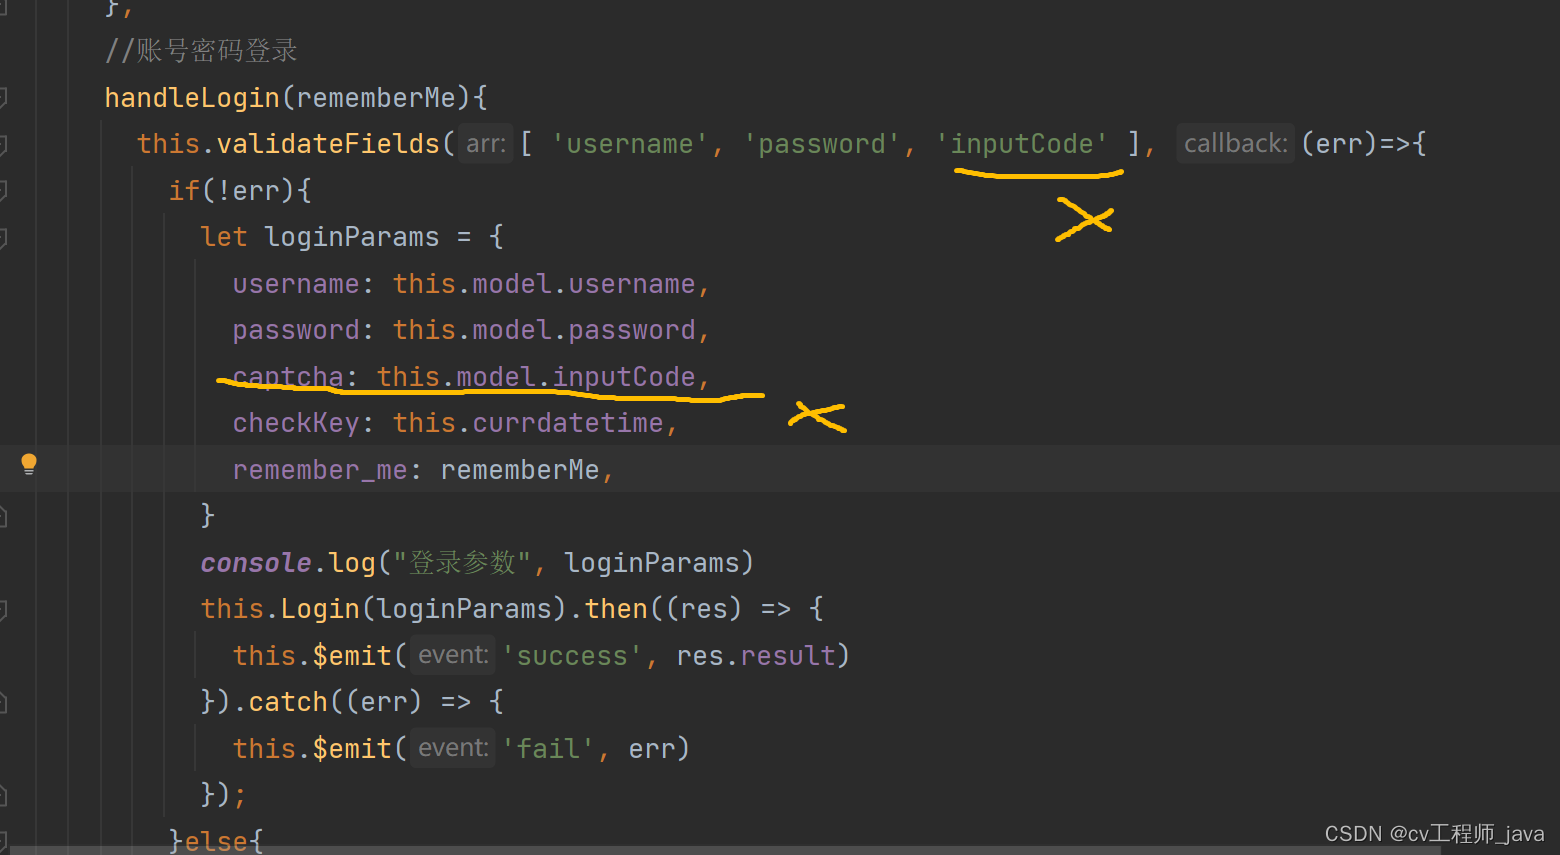Viewport: 1560px width, 855px height.
Task: Click the username: object key
Action: pyautogui.click(x=303, y=284)
